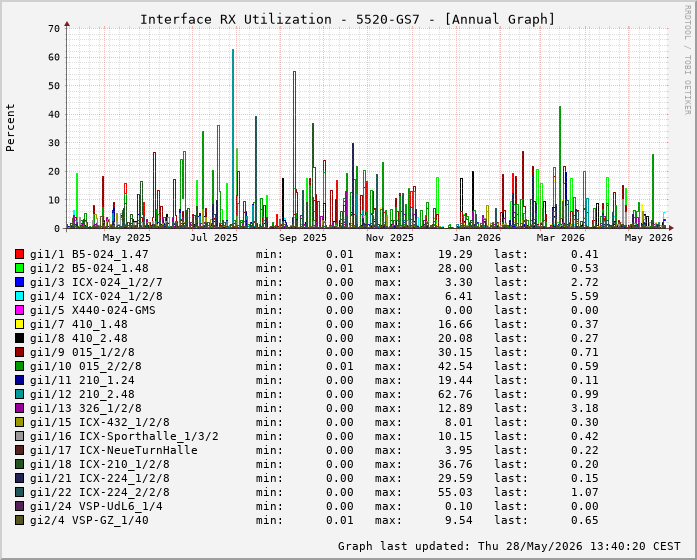Click the green swatch for gi1/2 B5-024_1.48
This screenshot has height=560, width=697.
[x=19, y=268]
